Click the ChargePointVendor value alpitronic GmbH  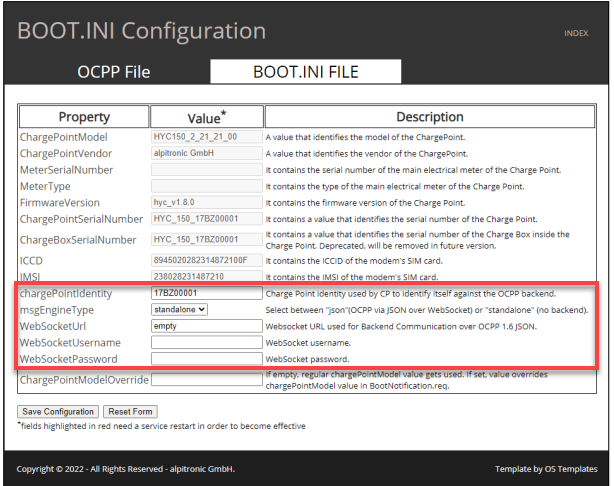pos(207,153)
